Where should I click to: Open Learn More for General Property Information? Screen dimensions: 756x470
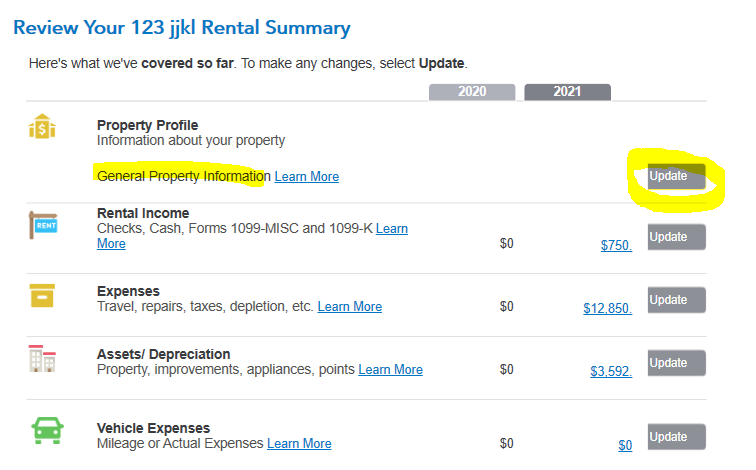[307, 176]
